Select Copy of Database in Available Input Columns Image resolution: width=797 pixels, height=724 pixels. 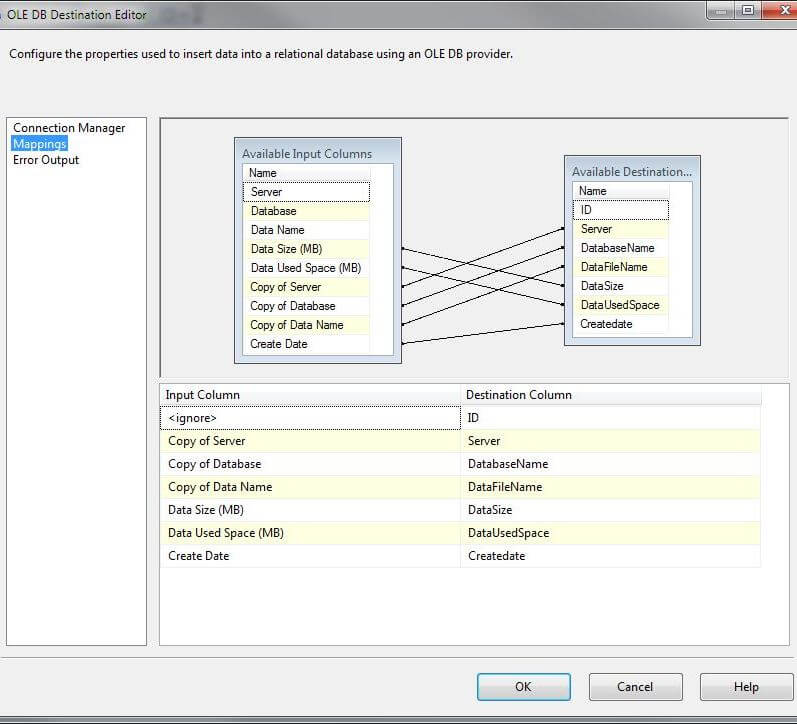point(306,306)
